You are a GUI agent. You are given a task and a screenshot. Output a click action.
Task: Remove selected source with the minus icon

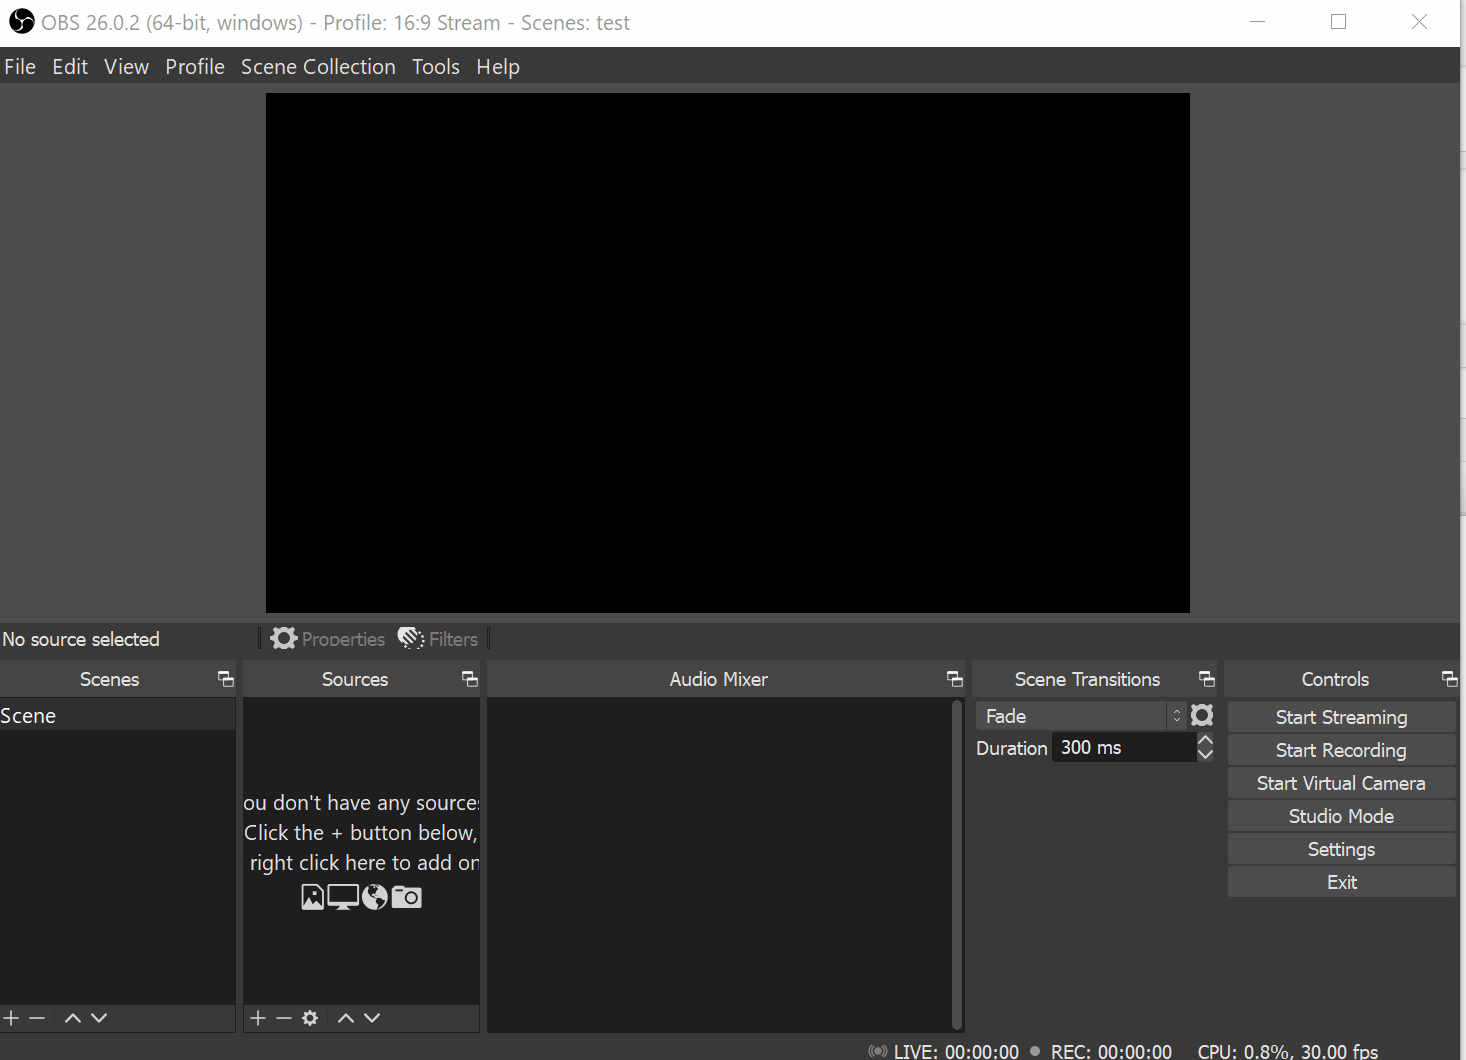(x=283, y=1018)
